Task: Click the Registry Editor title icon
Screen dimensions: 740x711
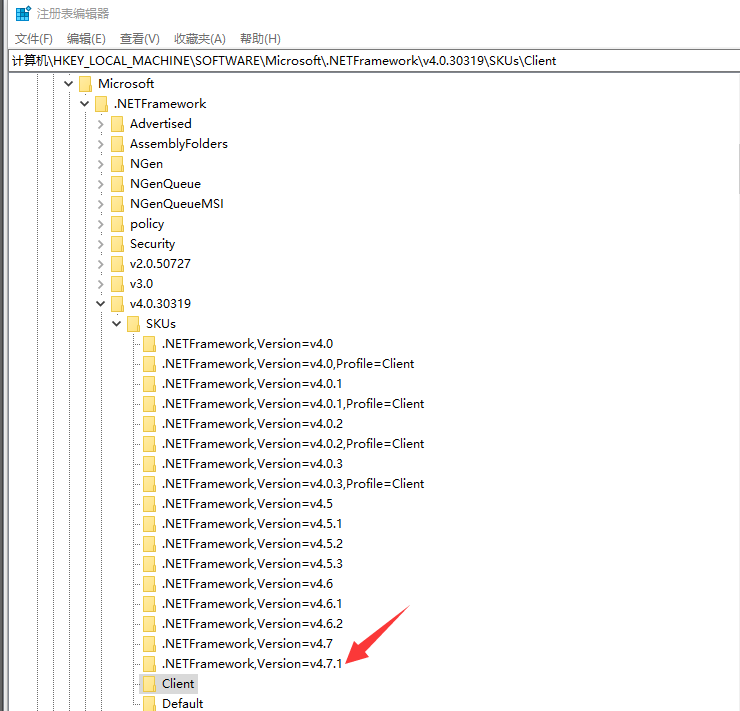Action: coord(23,13)
